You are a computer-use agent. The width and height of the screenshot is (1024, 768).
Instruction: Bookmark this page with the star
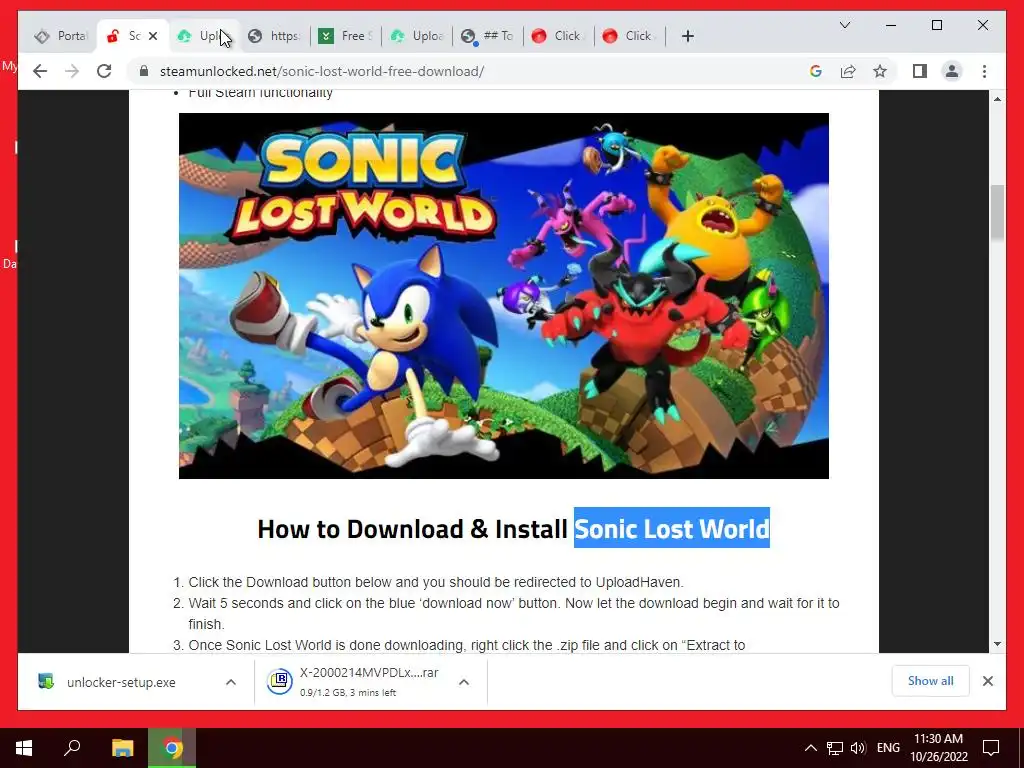point(880,71)
